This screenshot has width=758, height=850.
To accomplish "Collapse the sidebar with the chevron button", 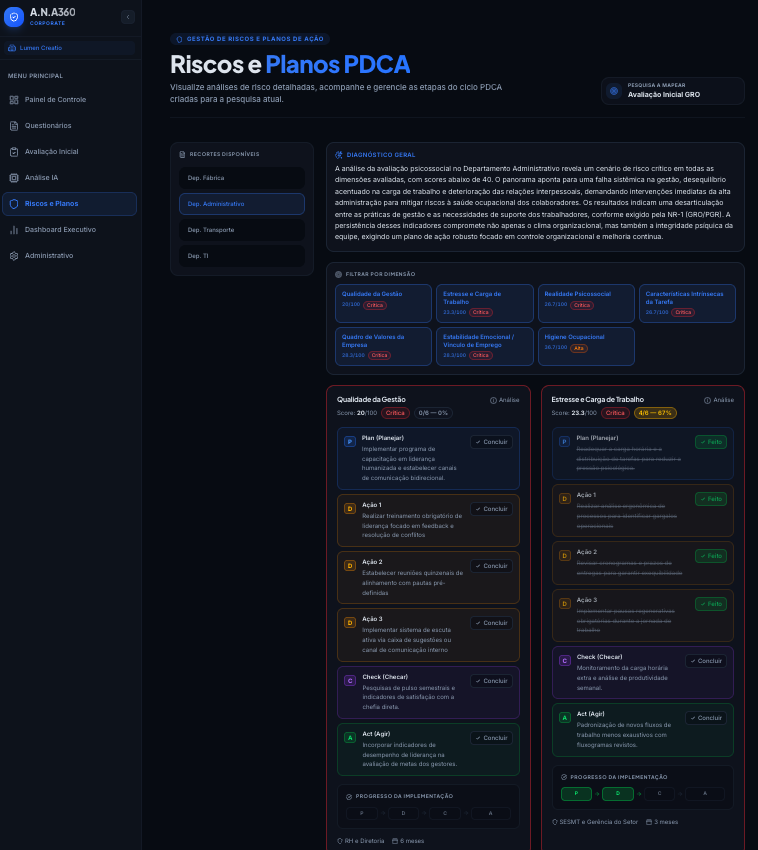I will (128, 17).
